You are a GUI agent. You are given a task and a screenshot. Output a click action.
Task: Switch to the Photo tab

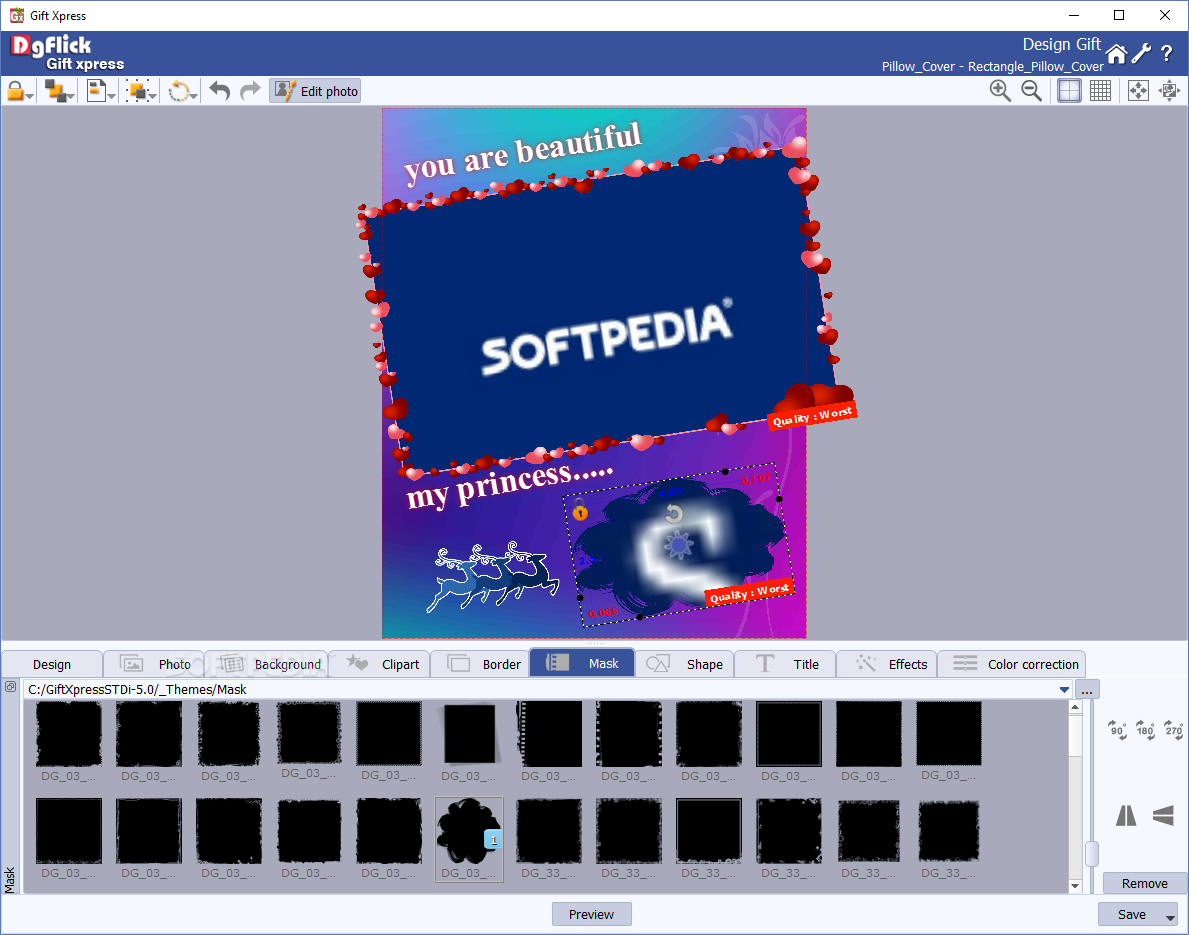154,664
